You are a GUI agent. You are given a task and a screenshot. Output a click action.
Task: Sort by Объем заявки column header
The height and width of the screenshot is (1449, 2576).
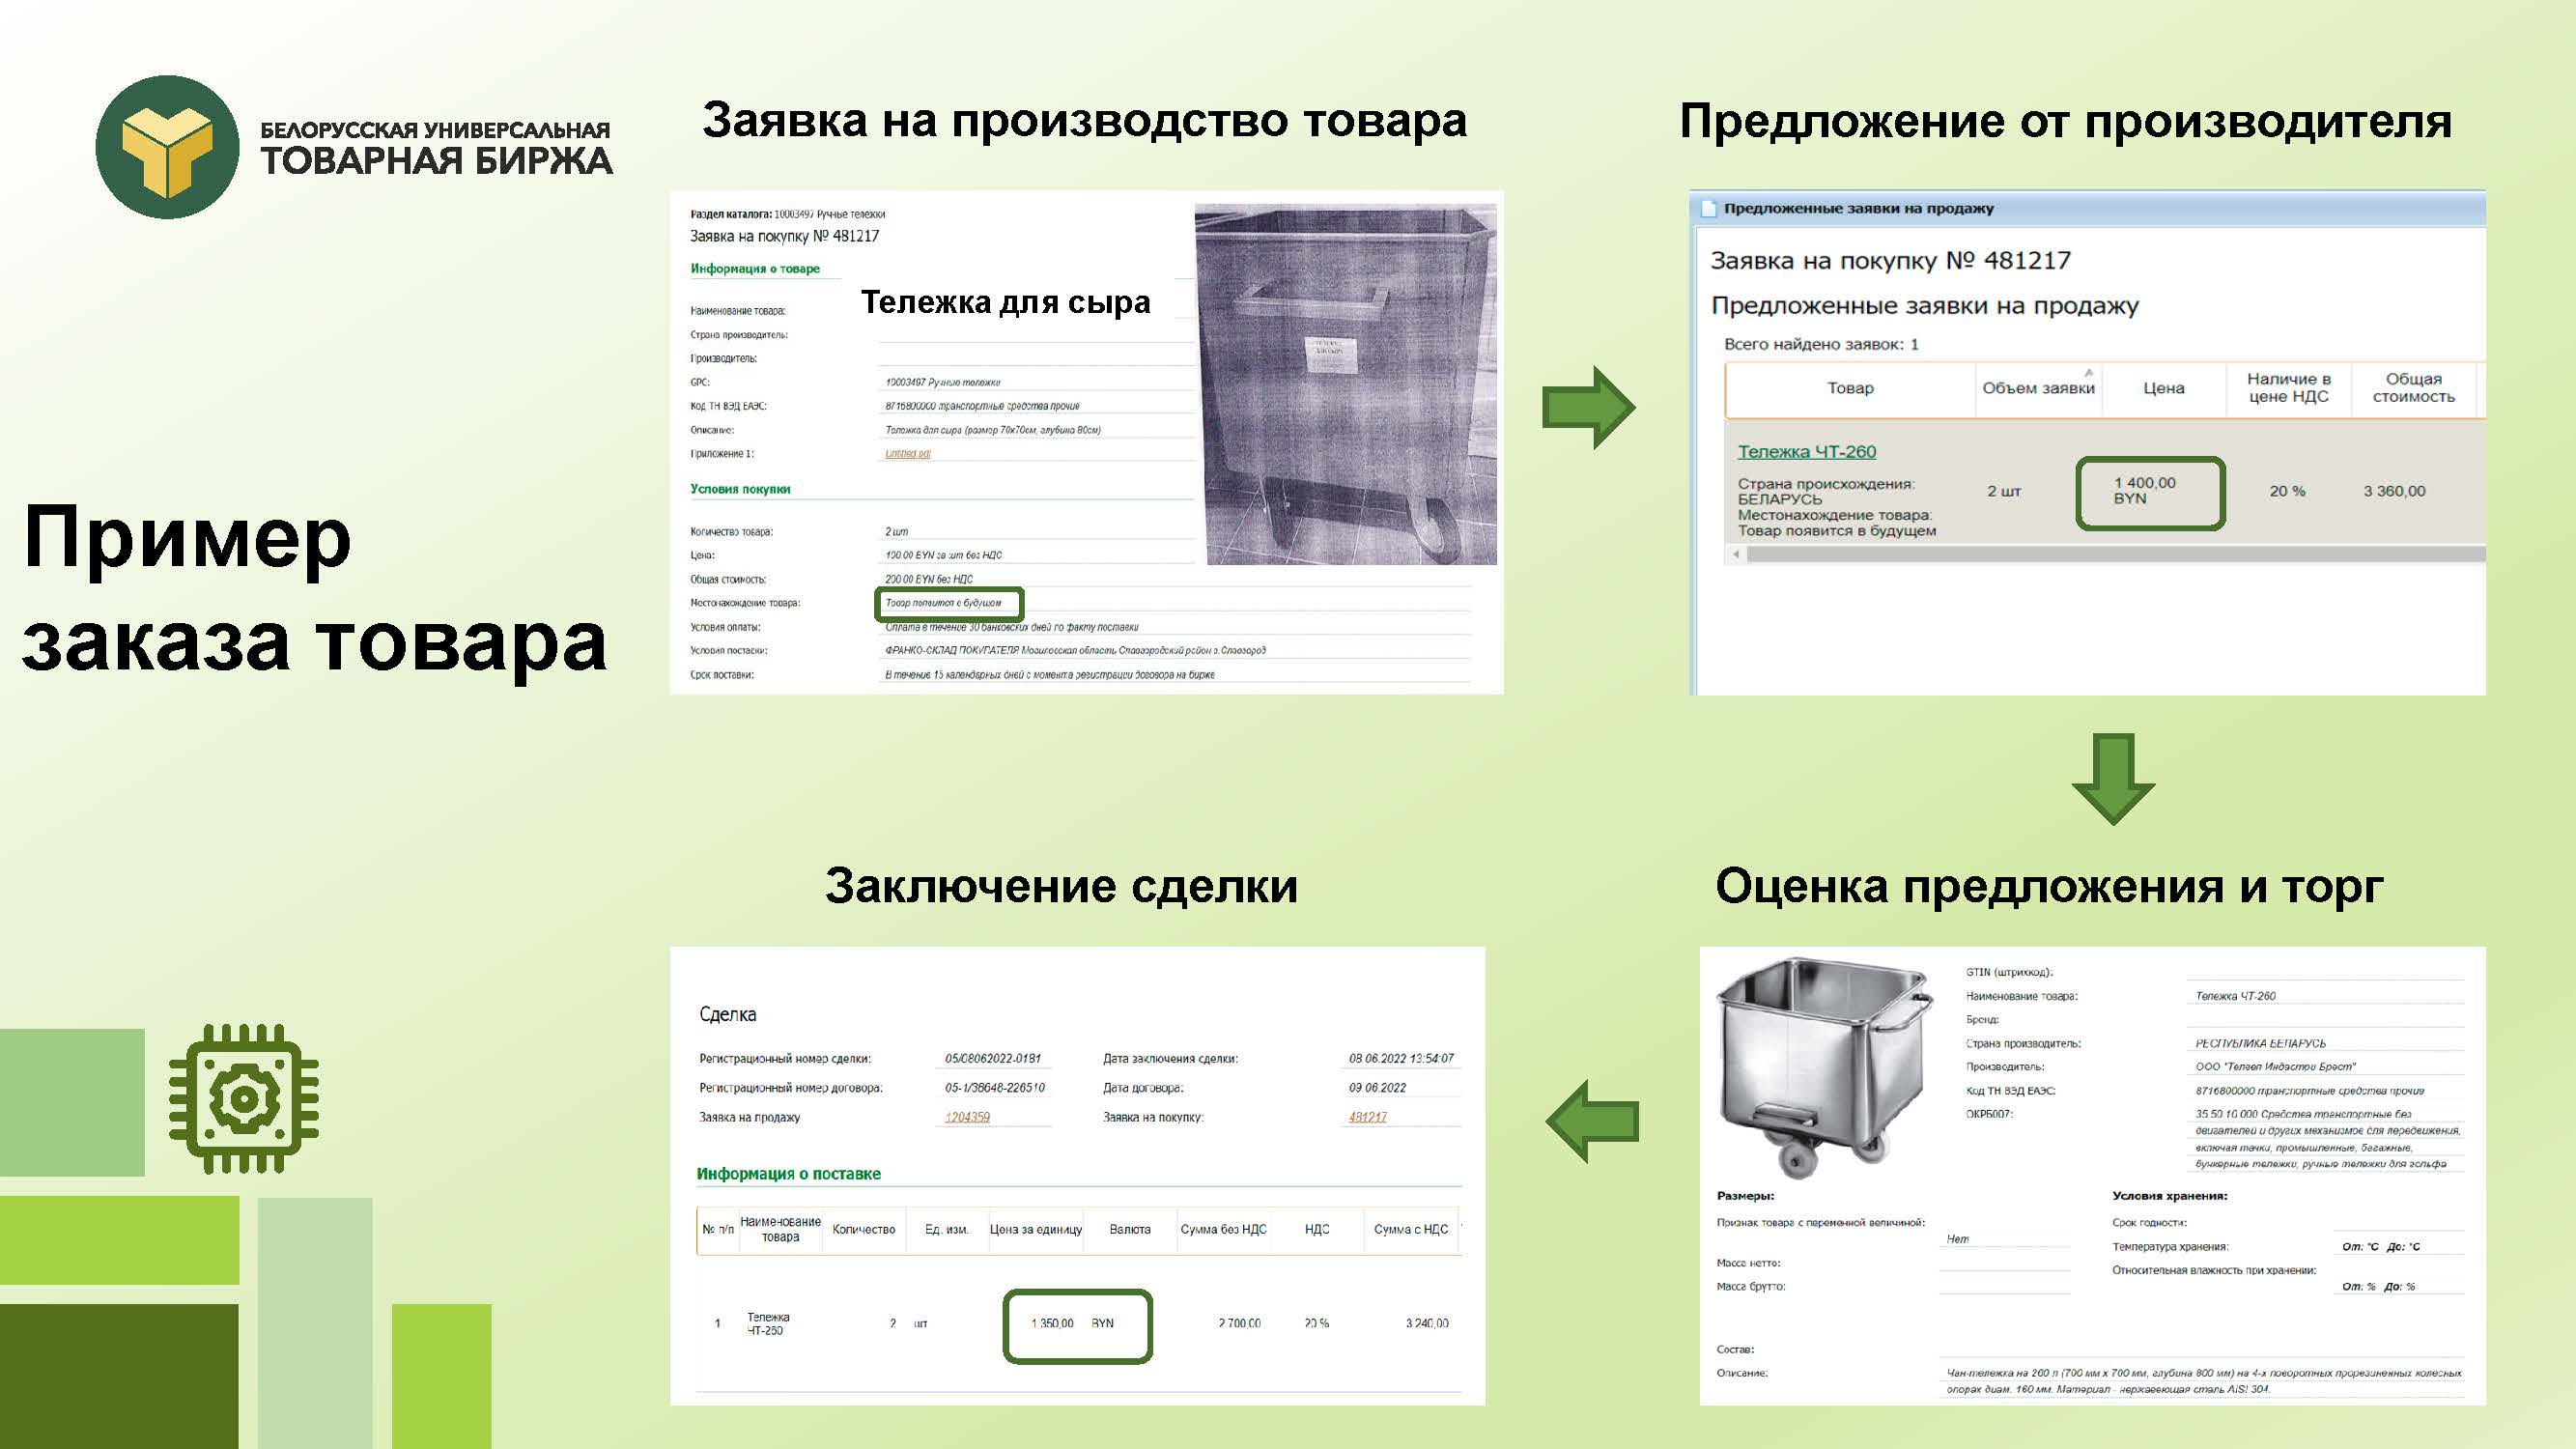2037,388
